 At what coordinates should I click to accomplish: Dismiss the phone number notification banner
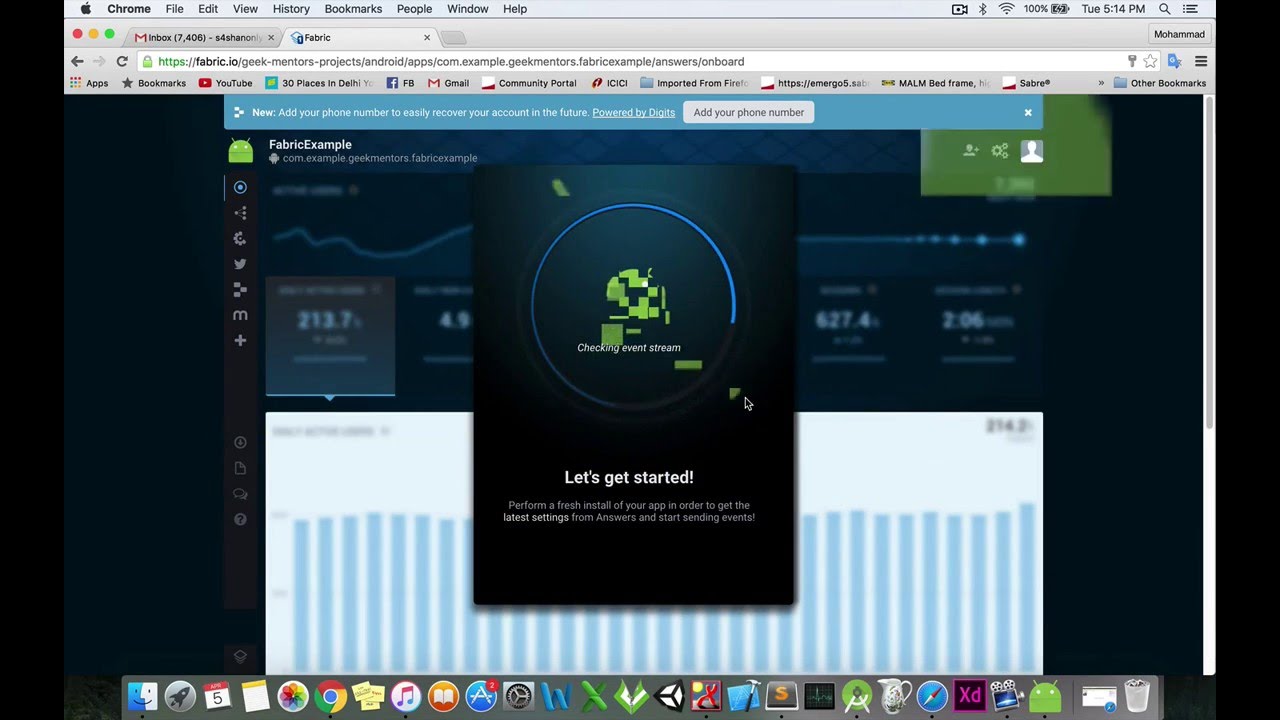pyautogui.click(x=1028, y=112)
